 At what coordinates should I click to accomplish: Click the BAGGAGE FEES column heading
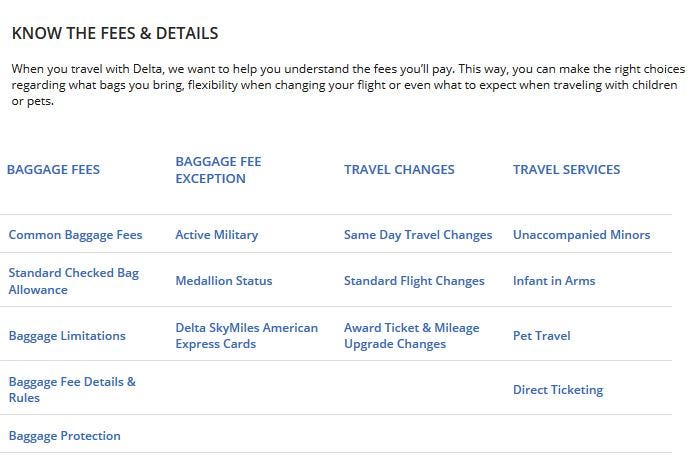53,170
